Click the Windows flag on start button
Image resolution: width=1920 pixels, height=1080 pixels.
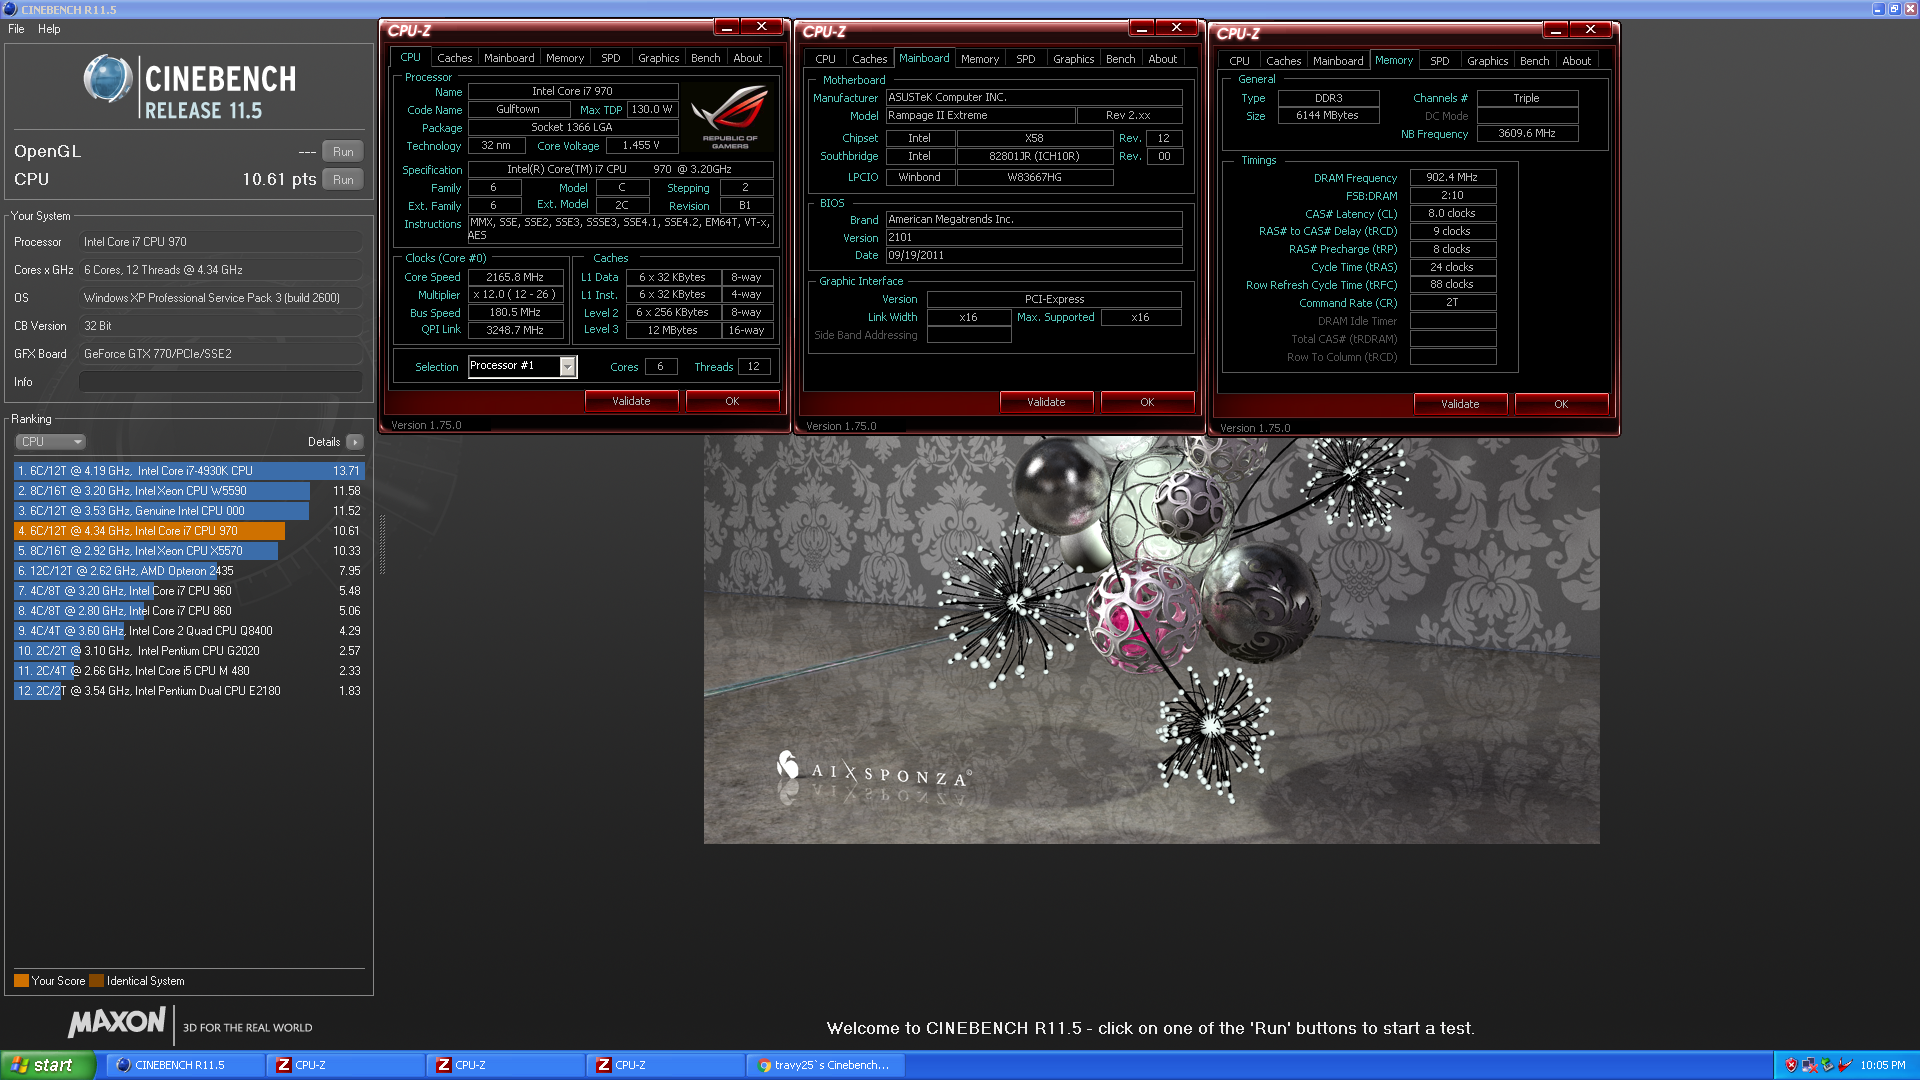coord(19,1065)
